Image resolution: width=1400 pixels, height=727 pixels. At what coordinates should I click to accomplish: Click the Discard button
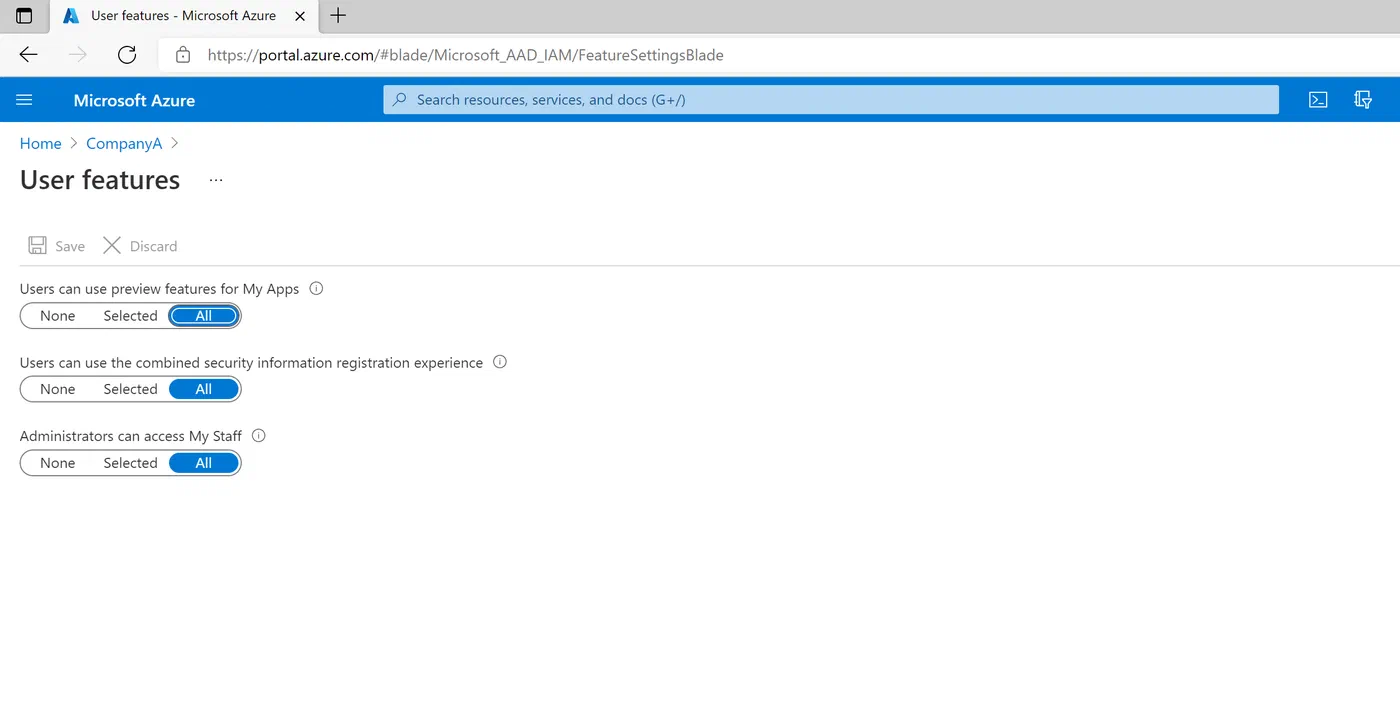click(140, 246)
